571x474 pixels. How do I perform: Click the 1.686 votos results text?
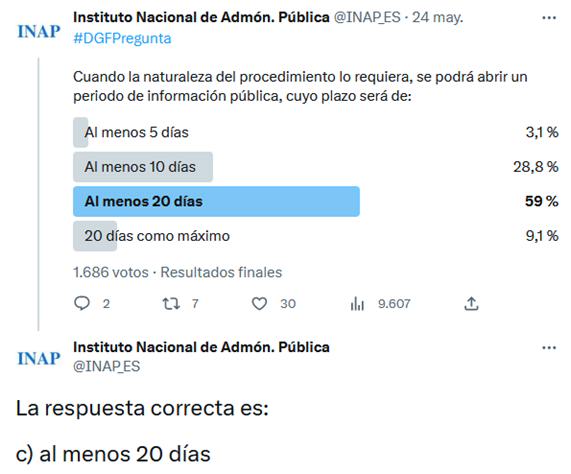click(111, 272)
